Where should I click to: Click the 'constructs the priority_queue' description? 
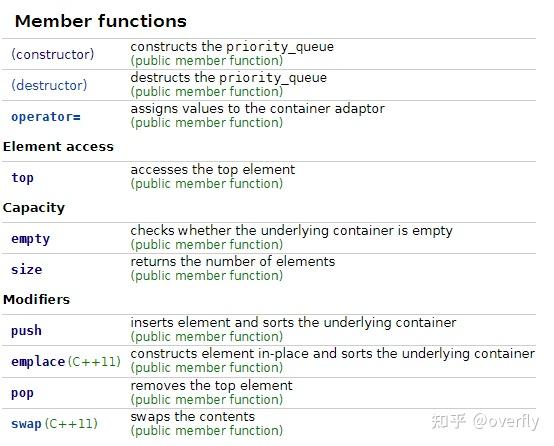tap(232, 47)
